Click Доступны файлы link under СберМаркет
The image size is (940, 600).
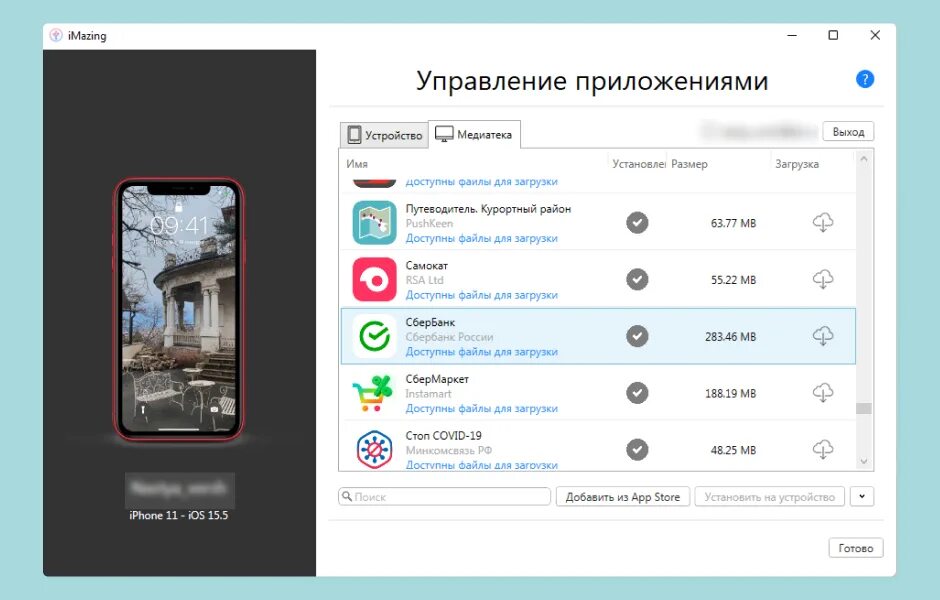(481, 408)
